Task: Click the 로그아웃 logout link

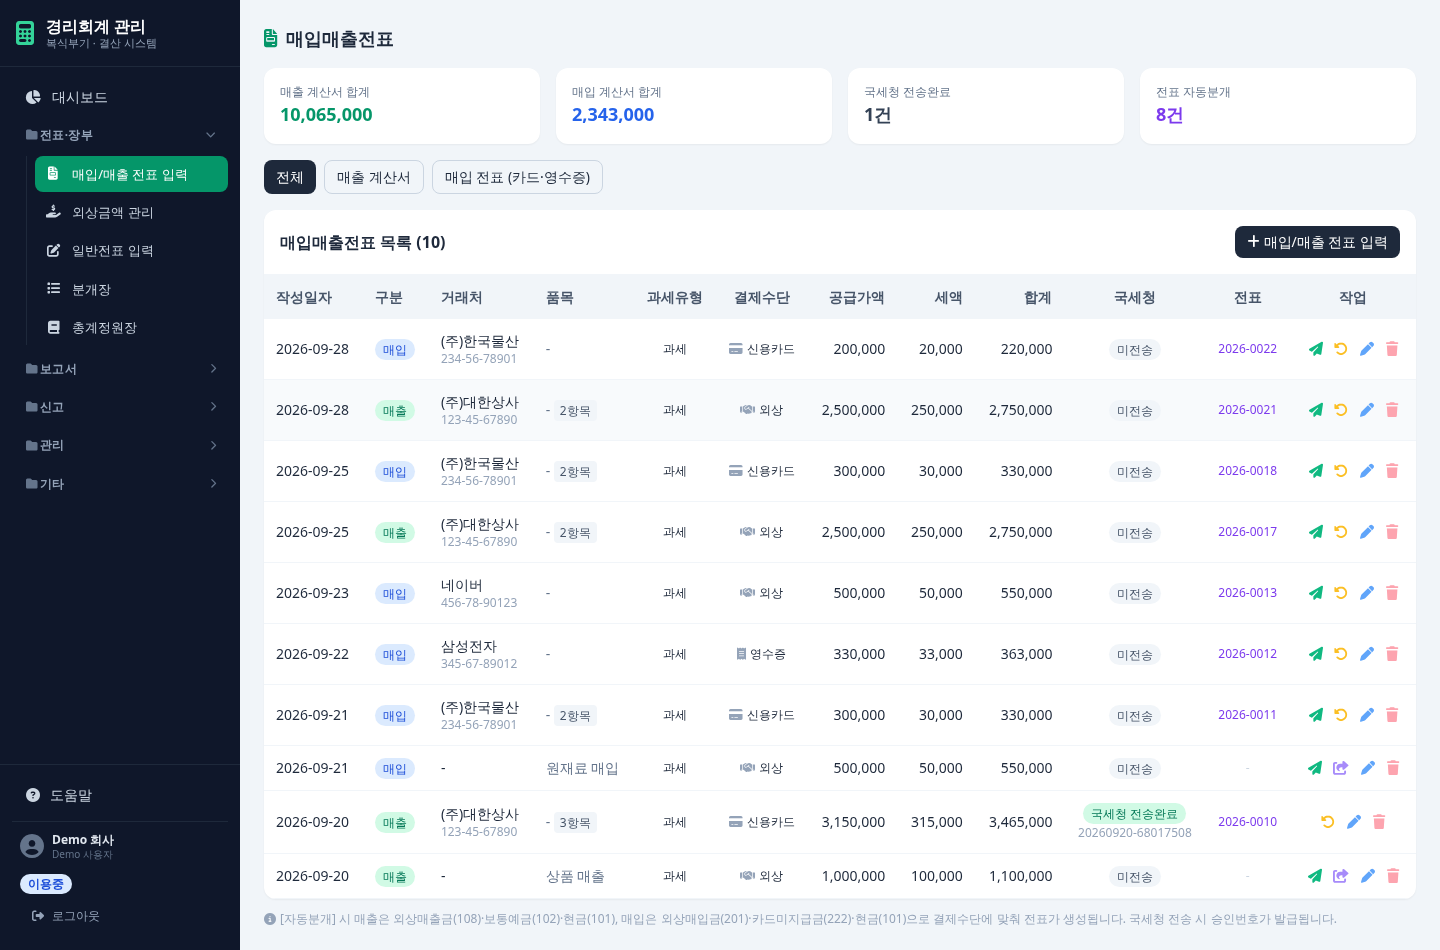Action: 66,916
